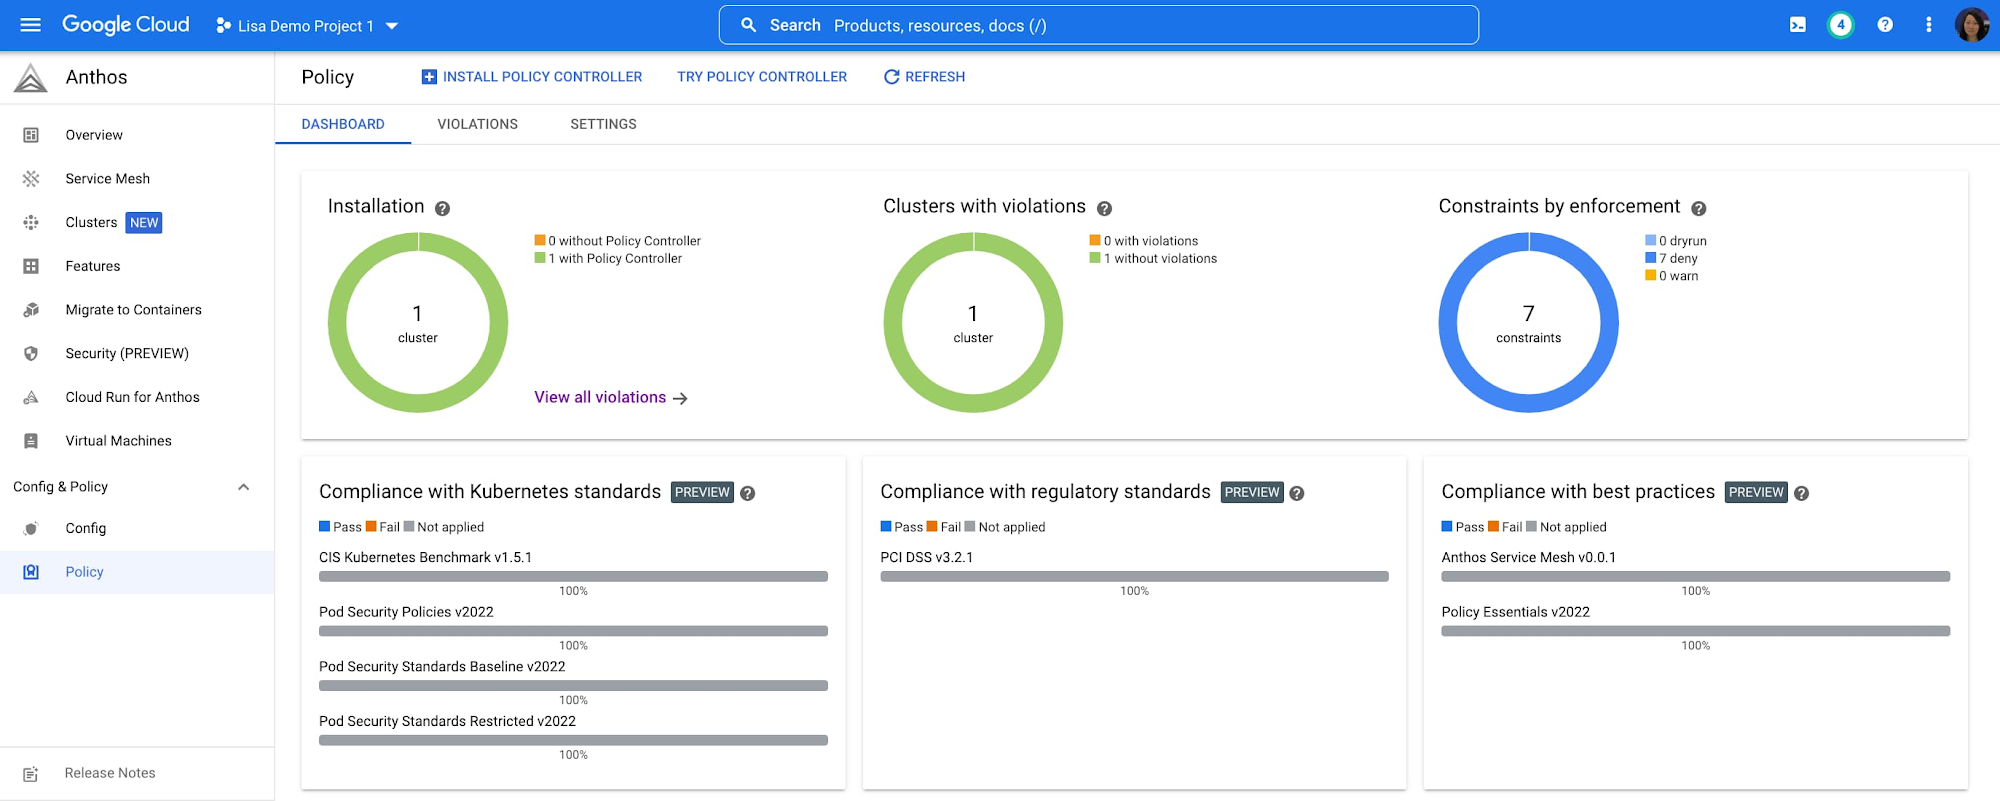Show help for Clusters with violations

coord(1104,208)
